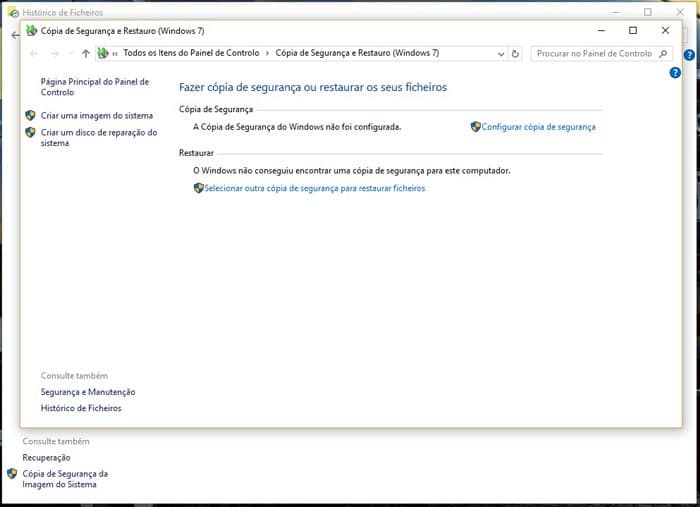Open Criar um disco de reparação do sistema
The image size is (700, 507).
(x=99, y=137)
